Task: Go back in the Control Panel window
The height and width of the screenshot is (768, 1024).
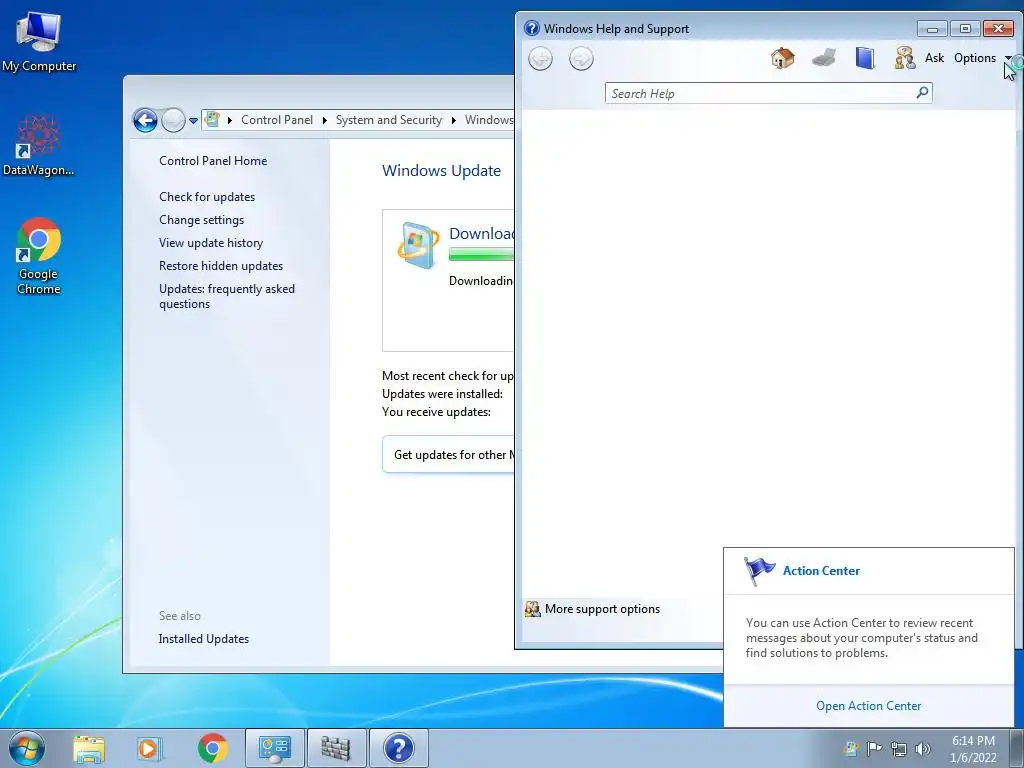Action: point(145,120)
